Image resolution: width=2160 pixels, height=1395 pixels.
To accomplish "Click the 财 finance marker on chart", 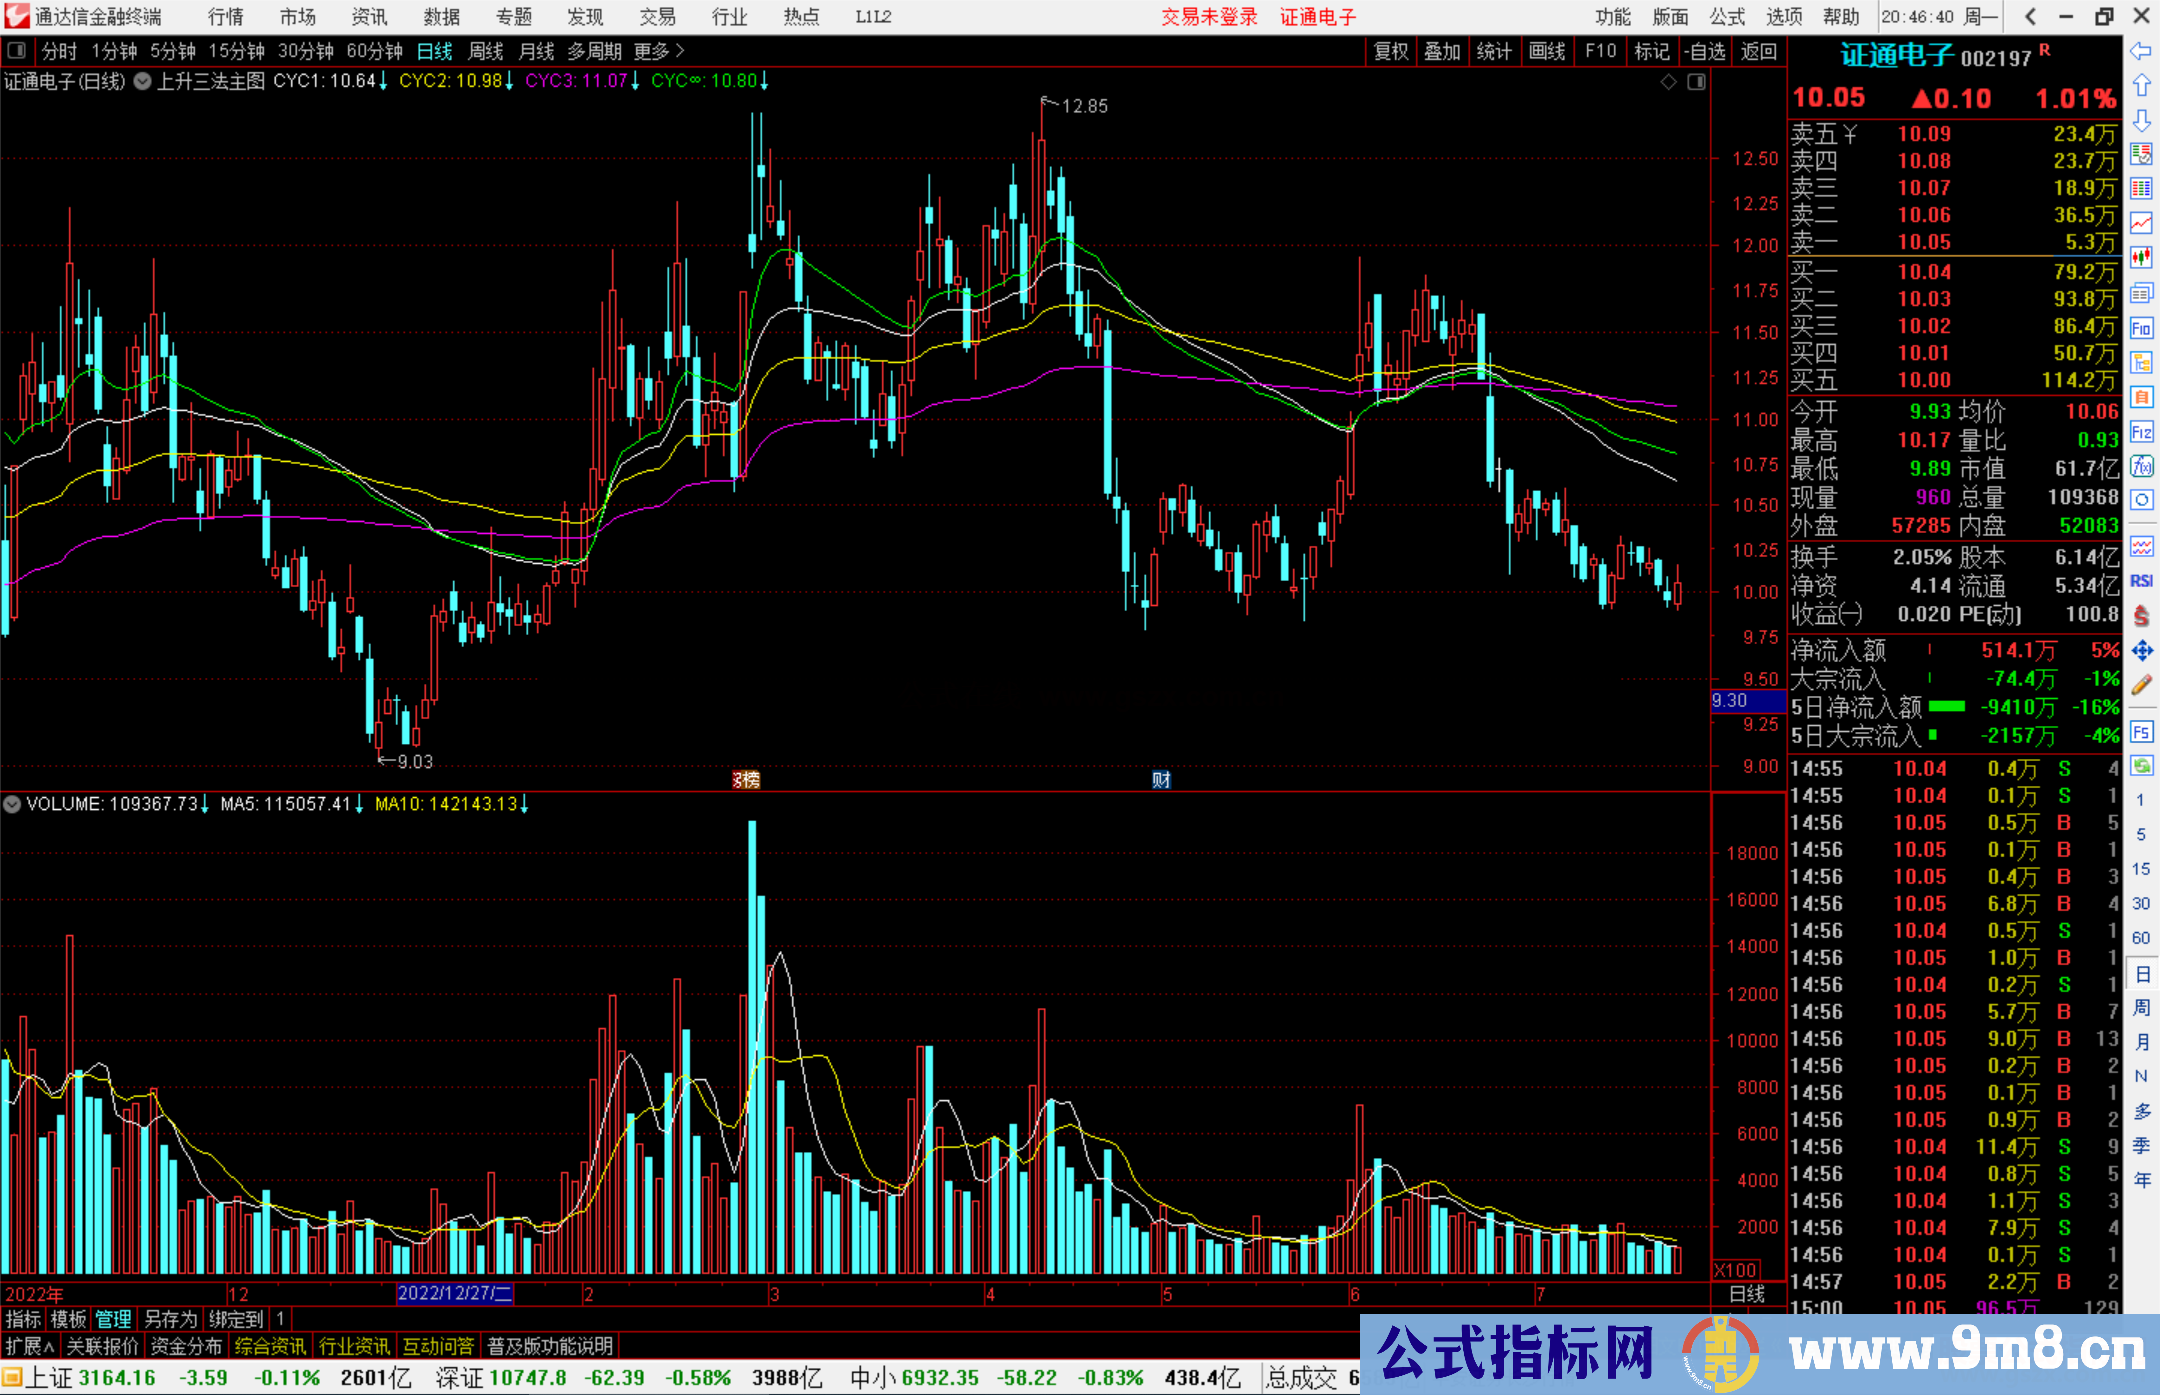I will 1161,780.
